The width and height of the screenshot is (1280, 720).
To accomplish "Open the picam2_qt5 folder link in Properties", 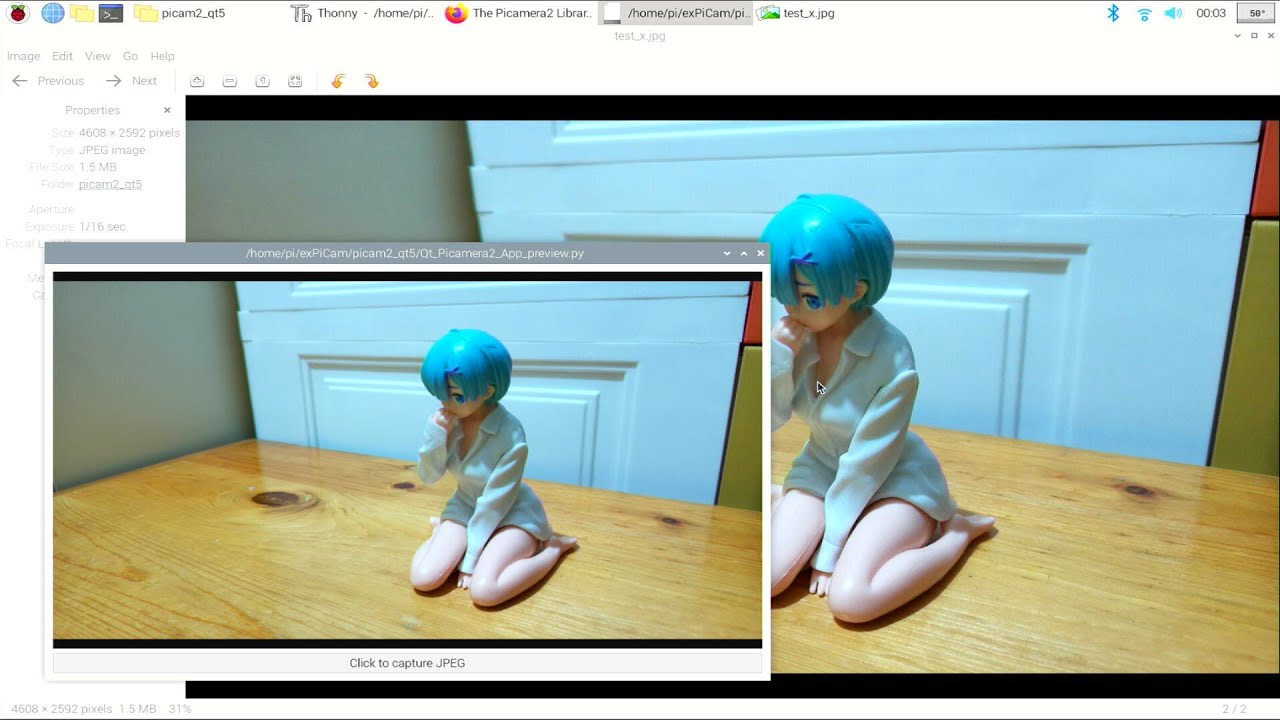I will pyautogui.click(x=110, y=184).
